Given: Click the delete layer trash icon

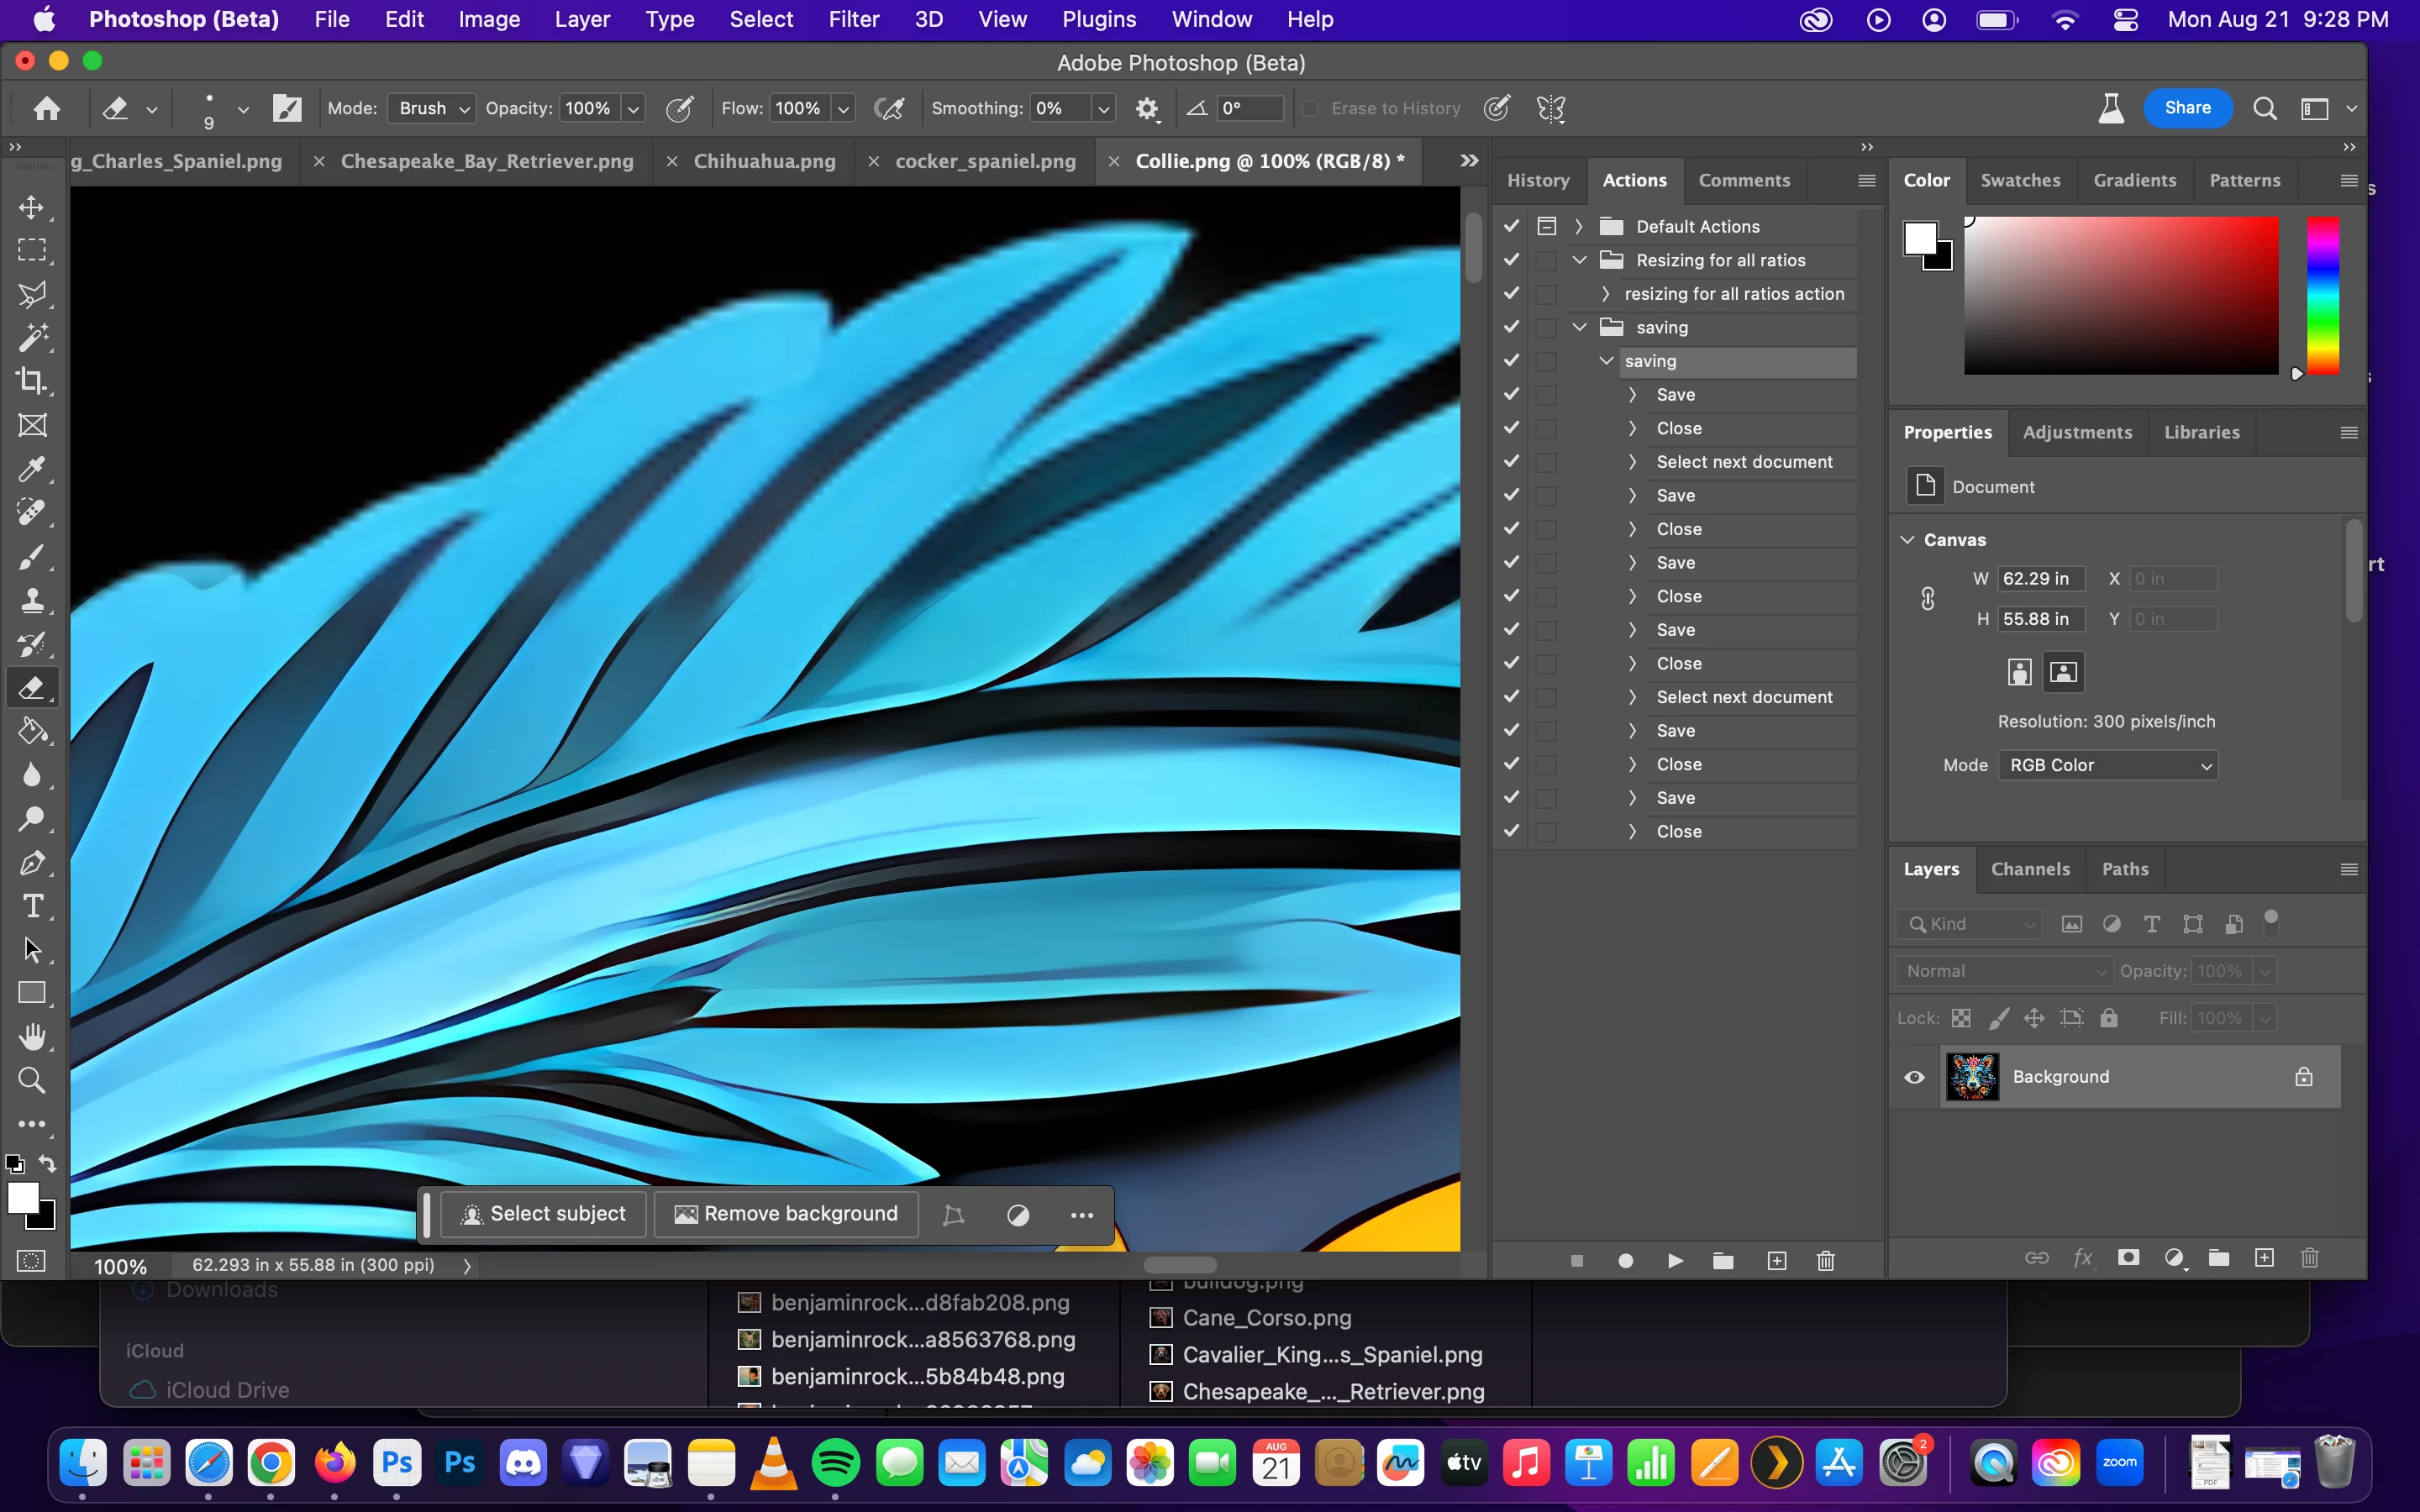Looking at the screenshot, I should [2309, 1258].
